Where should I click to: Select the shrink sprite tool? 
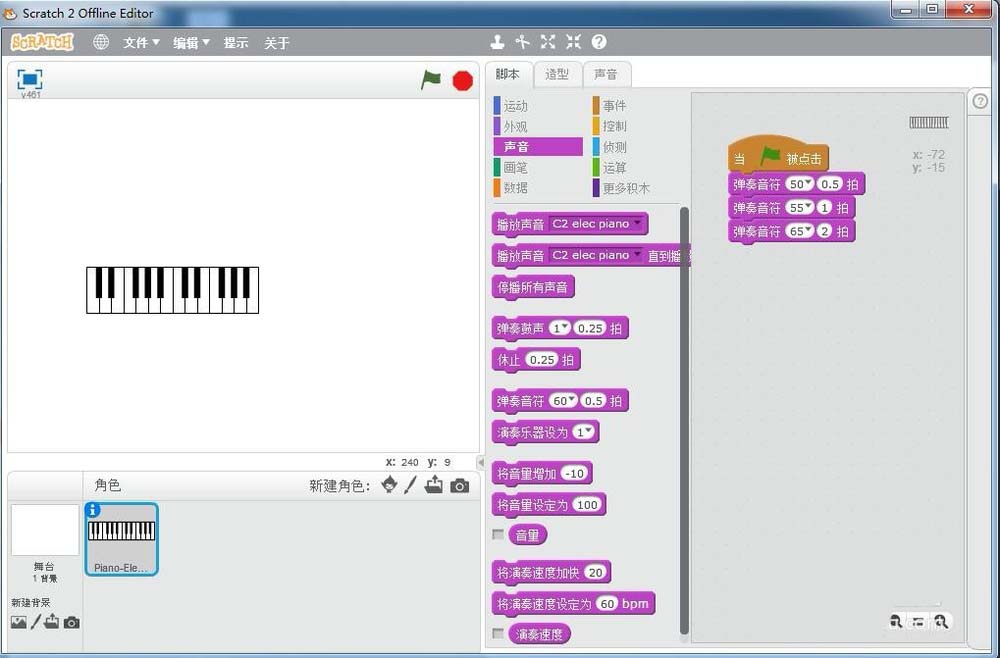[572, 42]
